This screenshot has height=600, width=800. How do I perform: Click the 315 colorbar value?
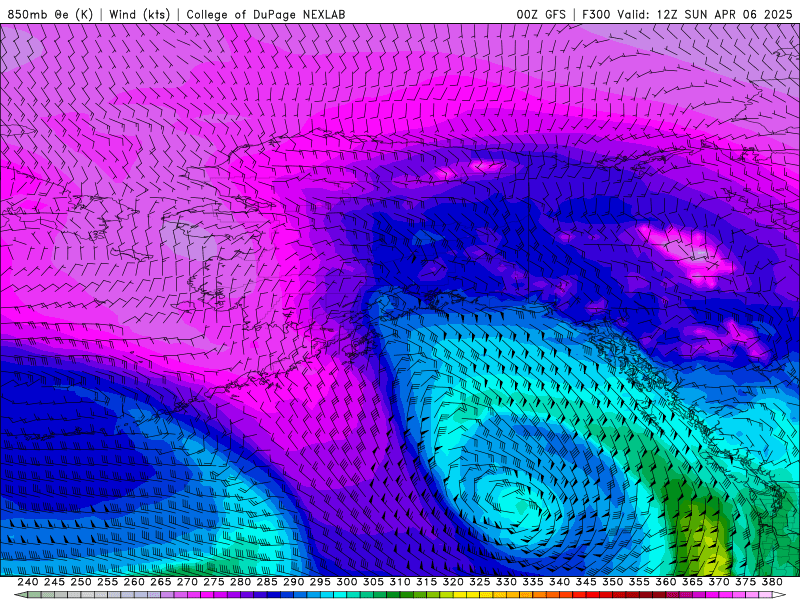426,582
